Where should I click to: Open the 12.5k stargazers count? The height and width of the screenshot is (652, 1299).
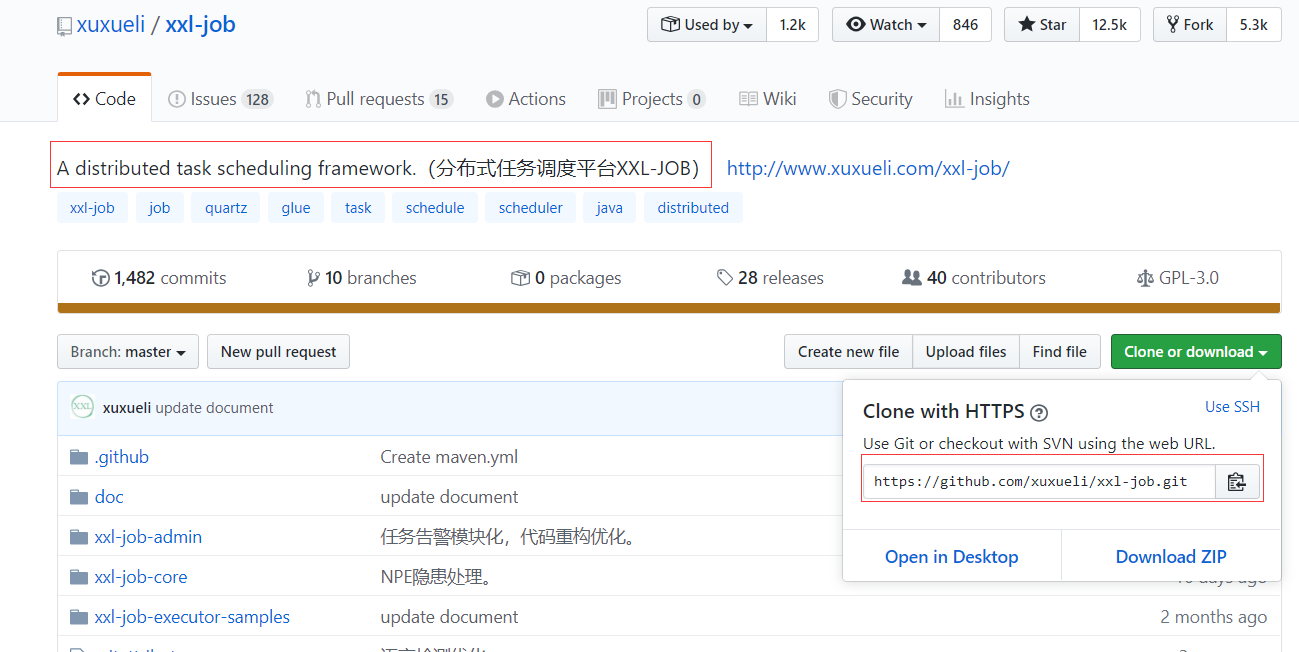1109,25
